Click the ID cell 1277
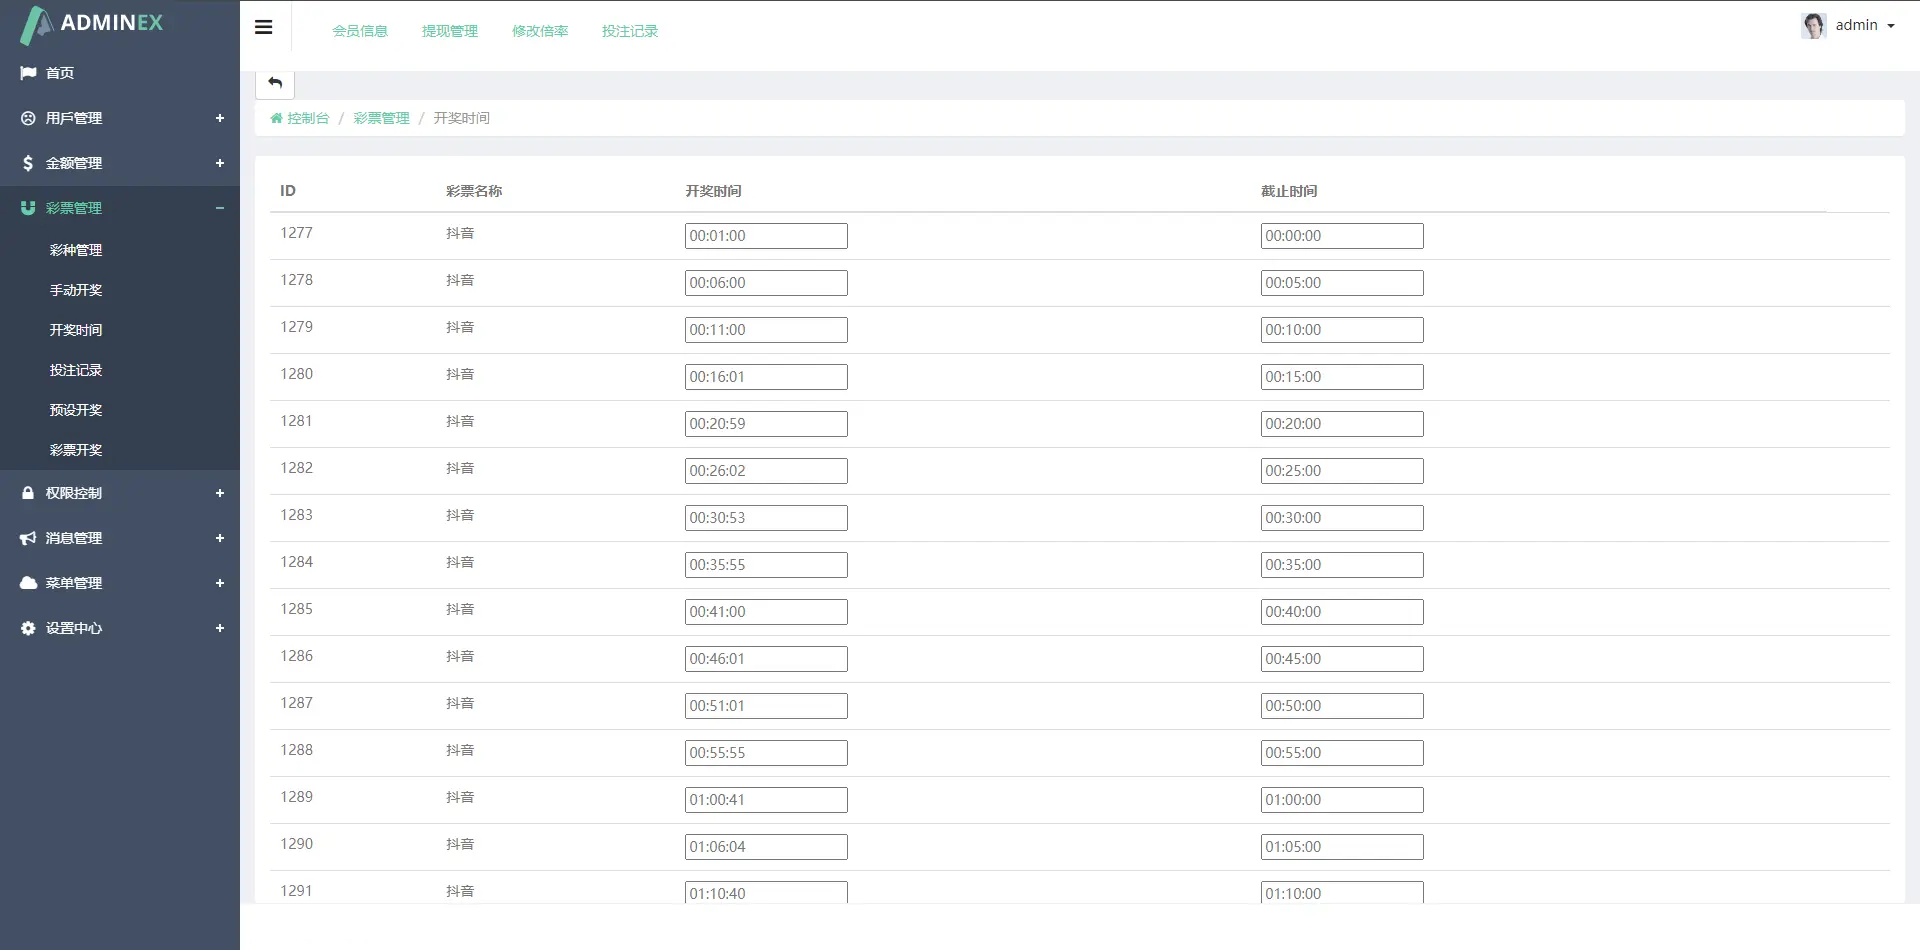Image resolution: width=1920 pixels, height=950 pixels. coord(296,233)
